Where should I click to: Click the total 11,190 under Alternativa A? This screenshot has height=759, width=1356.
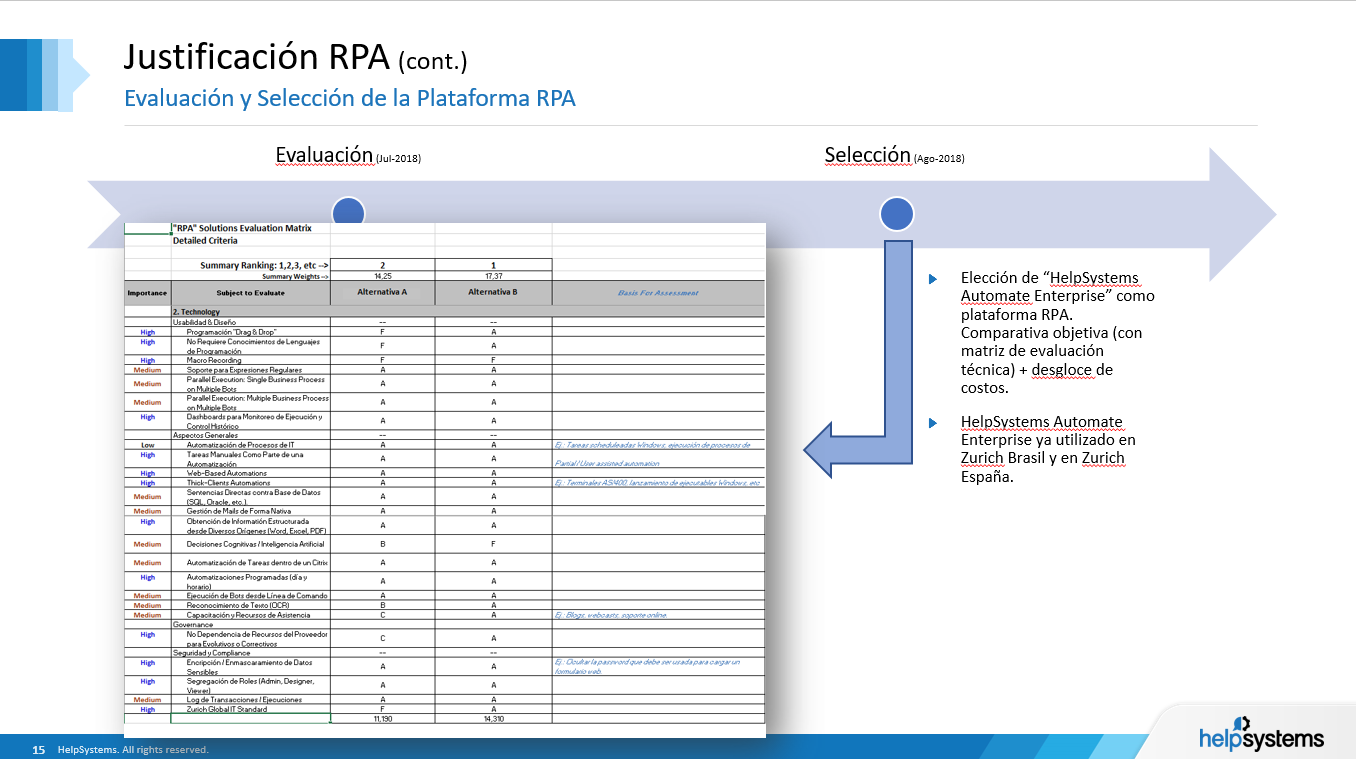(x=382, y=718)
